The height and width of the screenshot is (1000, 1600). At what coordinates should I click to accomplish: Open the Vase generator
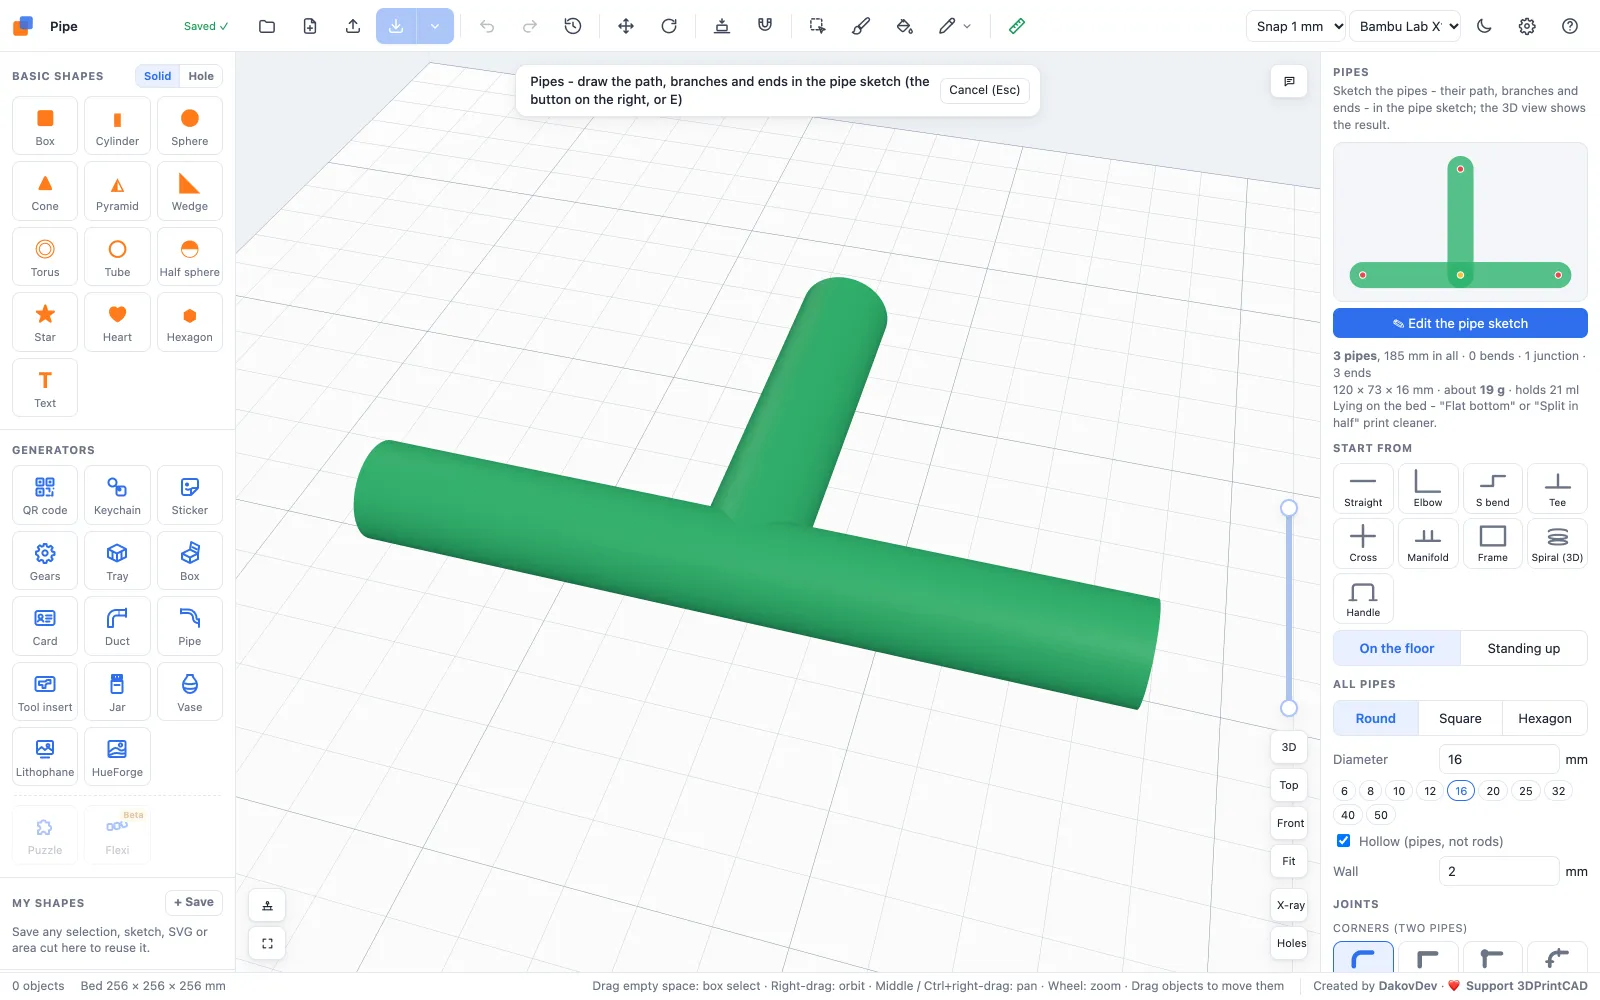189,691
